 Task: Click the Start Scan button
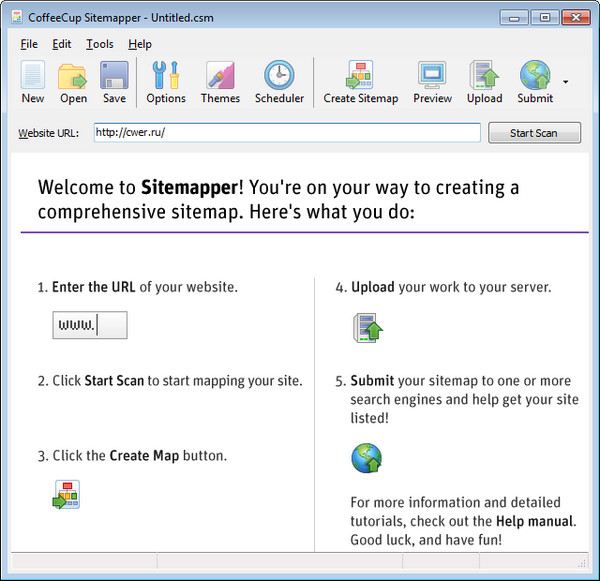[x=534, y=133]
